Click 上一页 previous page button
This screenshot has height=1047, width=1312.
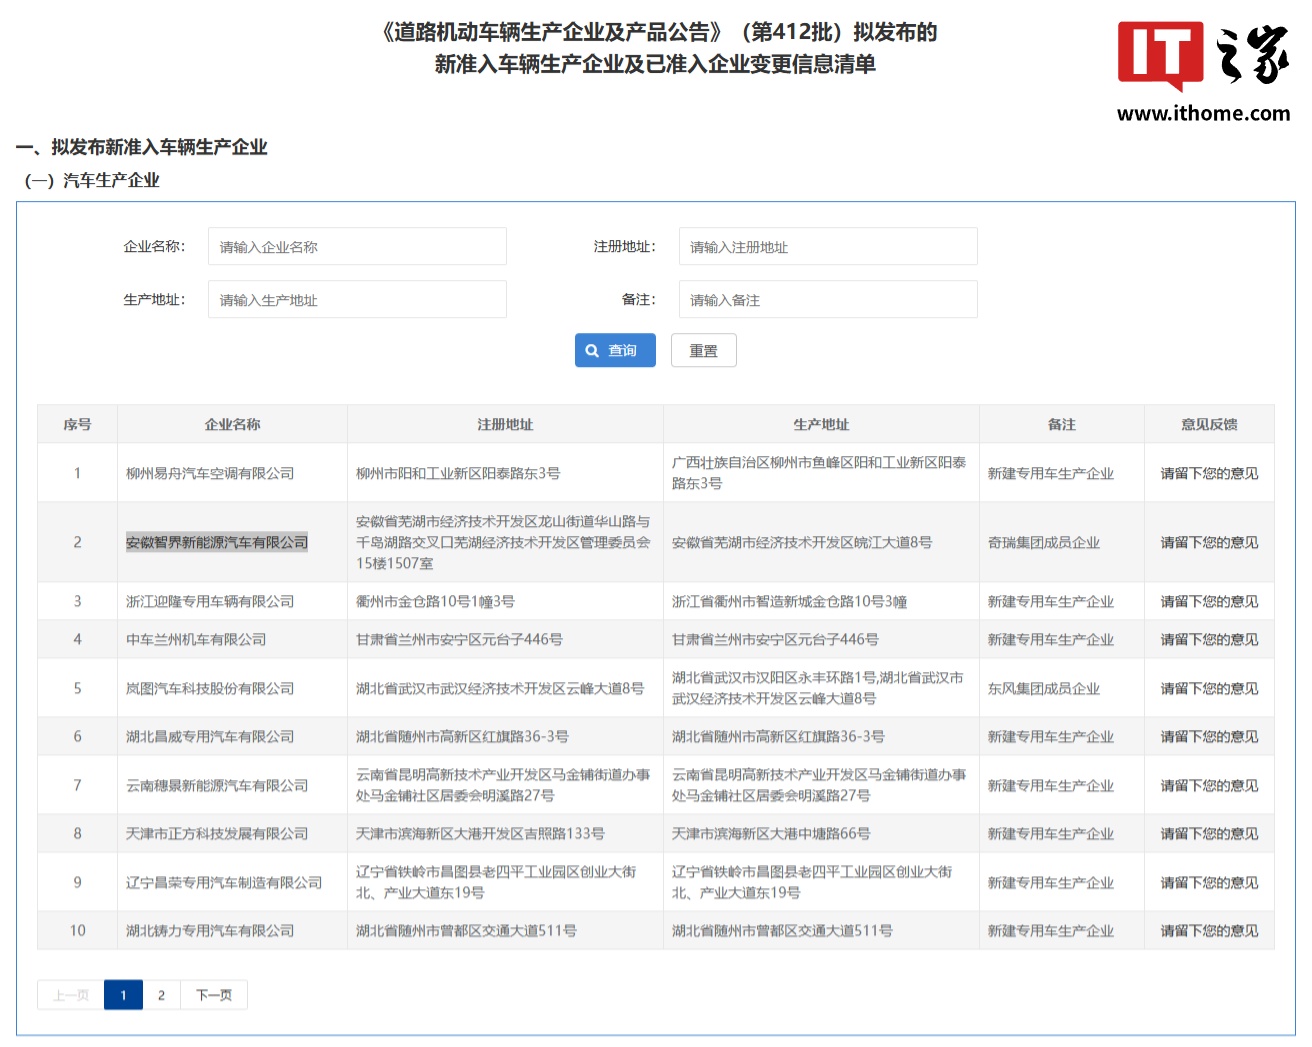point(71,995)
